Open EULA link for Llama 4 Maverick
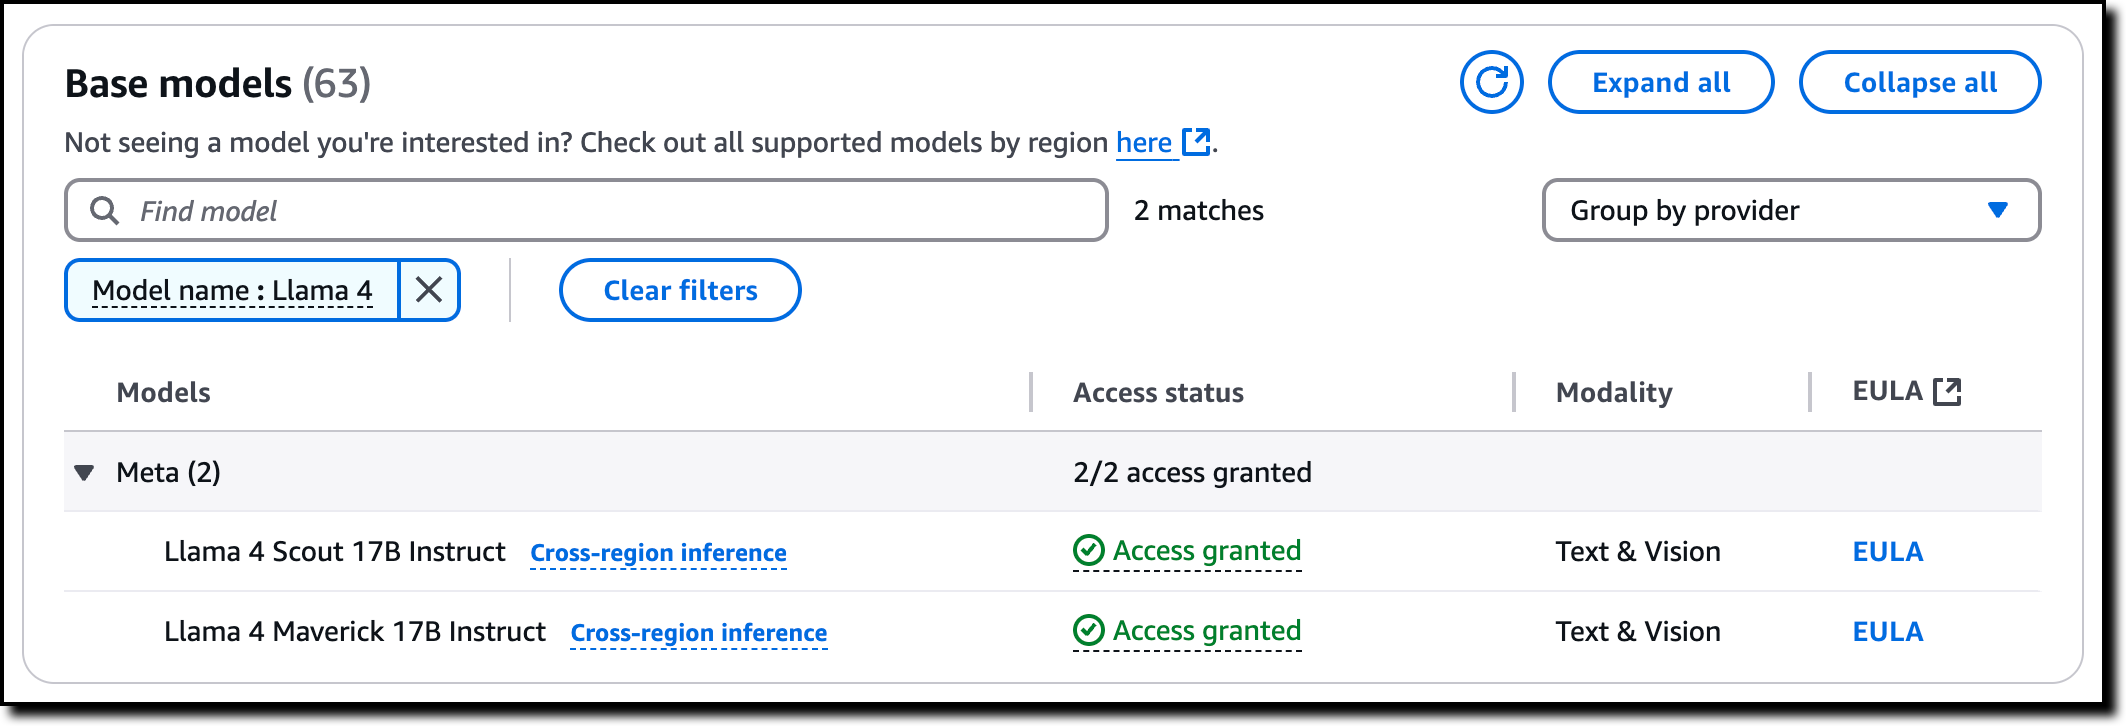Screen dimensions: 2126x726 (1887, 631)
